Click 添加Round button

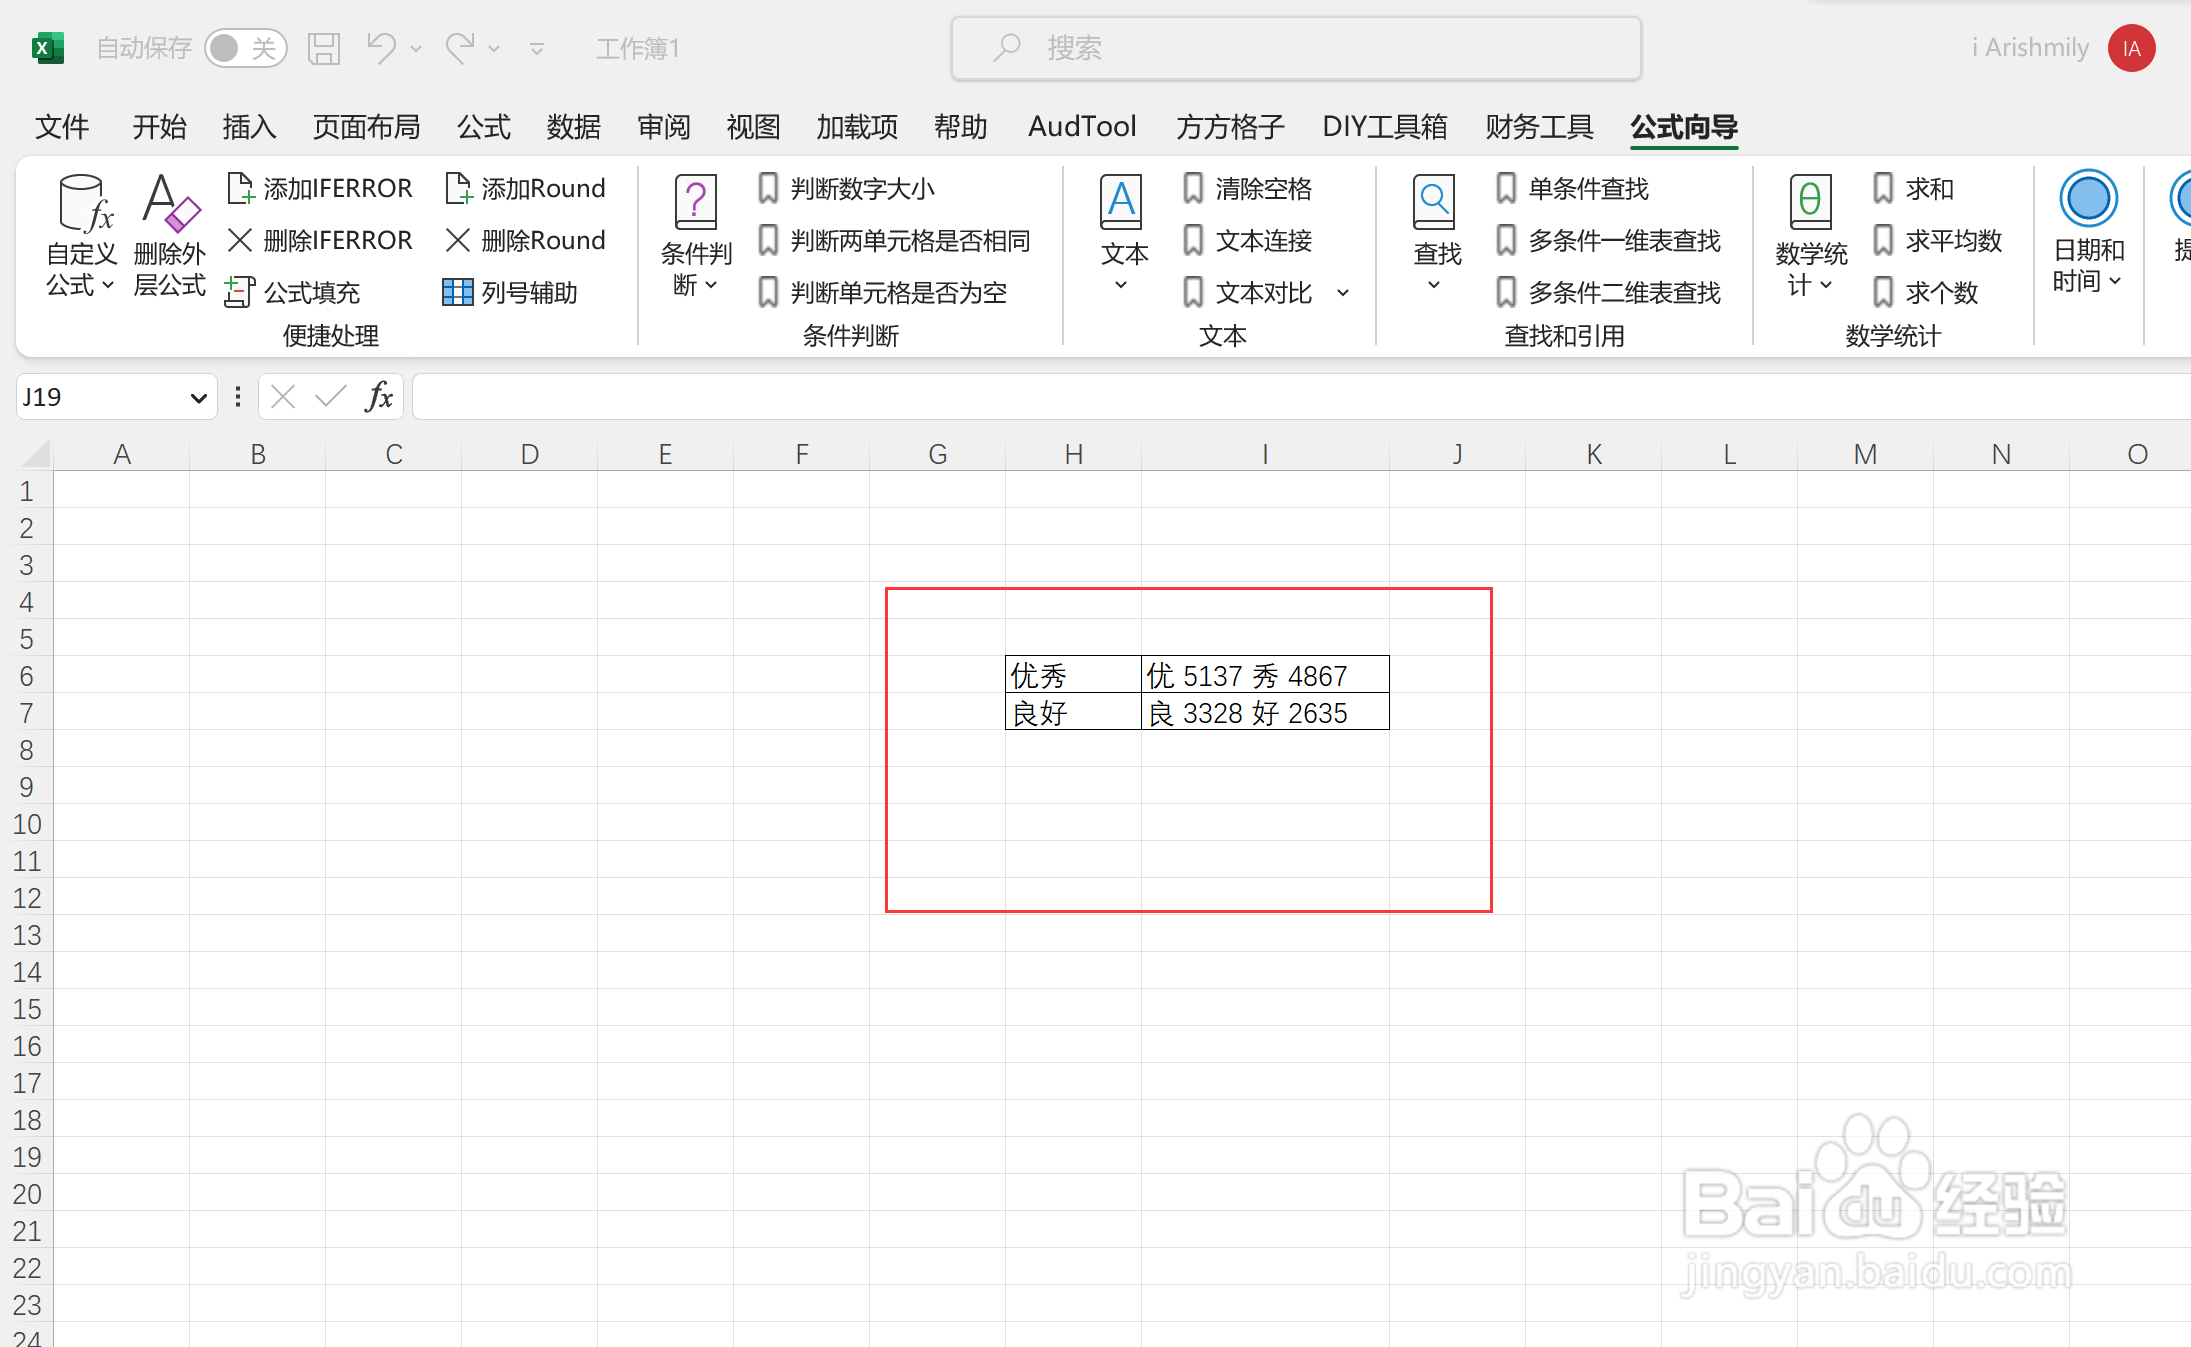point(526,188)
